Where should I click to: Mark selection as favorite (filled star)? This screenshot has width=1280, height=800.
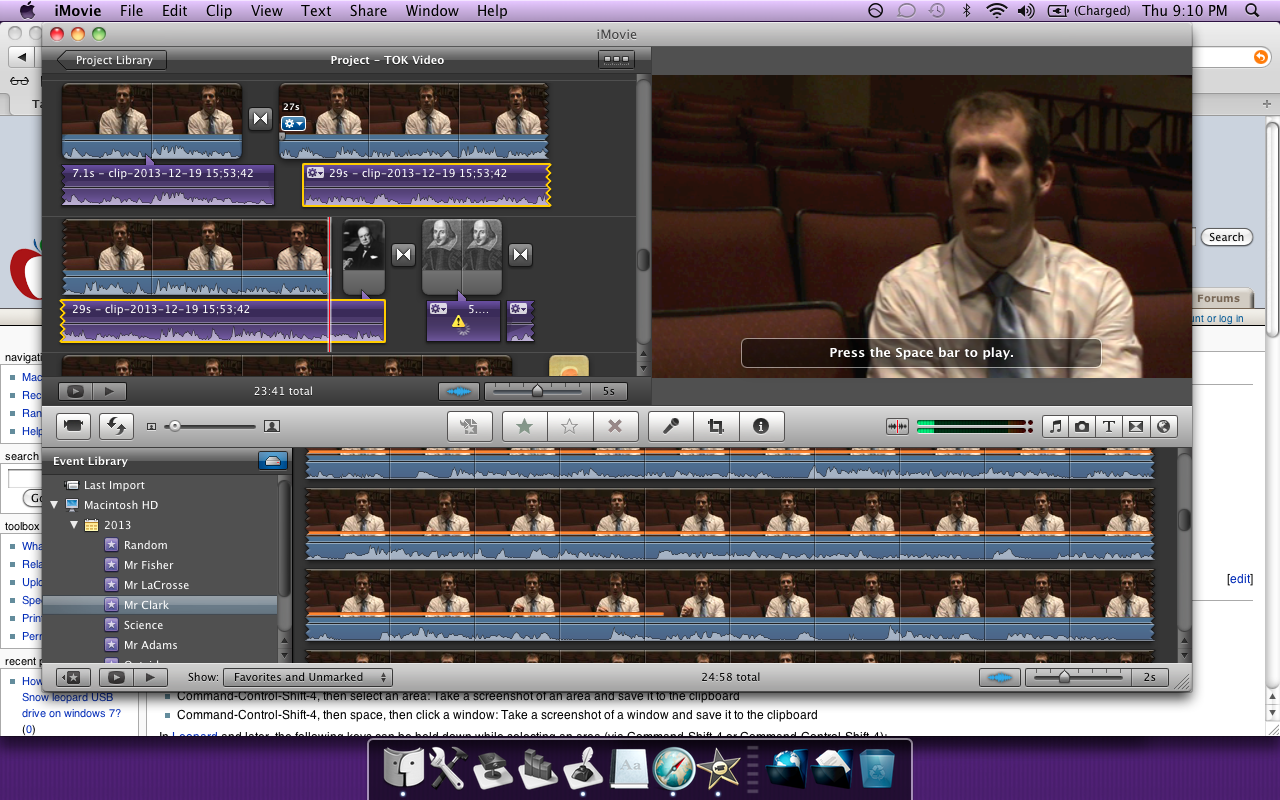pyautogui.click(x=524, y=426)
